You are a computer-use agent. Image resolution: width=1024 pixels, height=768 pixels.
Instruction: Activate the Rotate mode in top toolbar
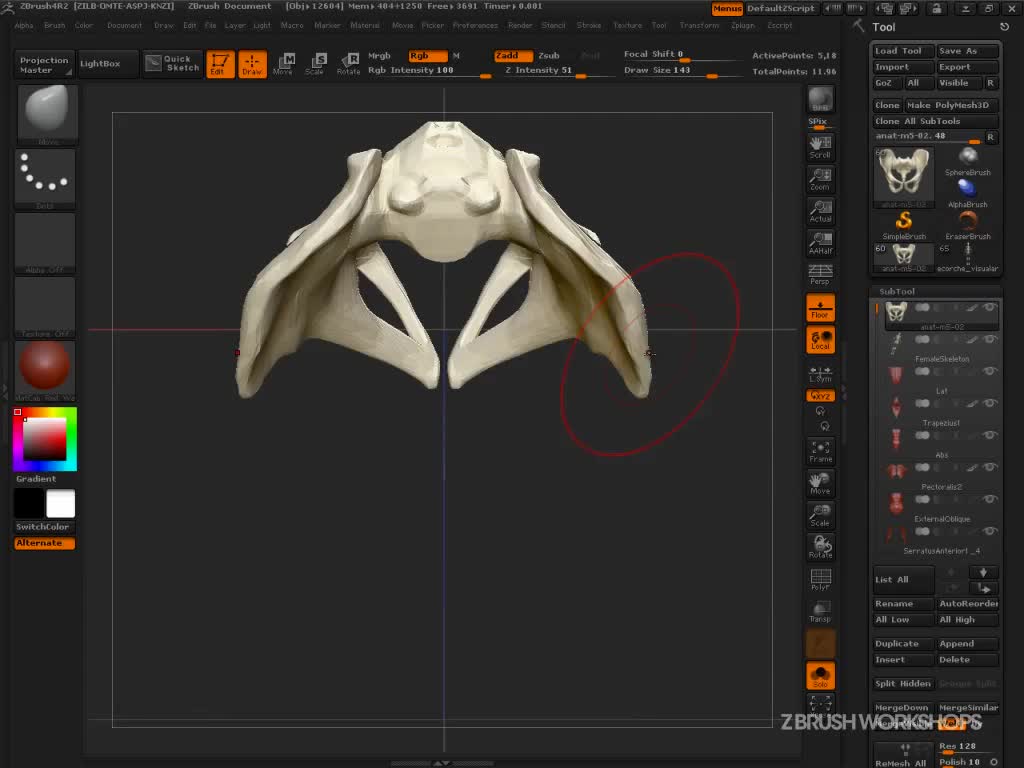[x=348, y=64]
